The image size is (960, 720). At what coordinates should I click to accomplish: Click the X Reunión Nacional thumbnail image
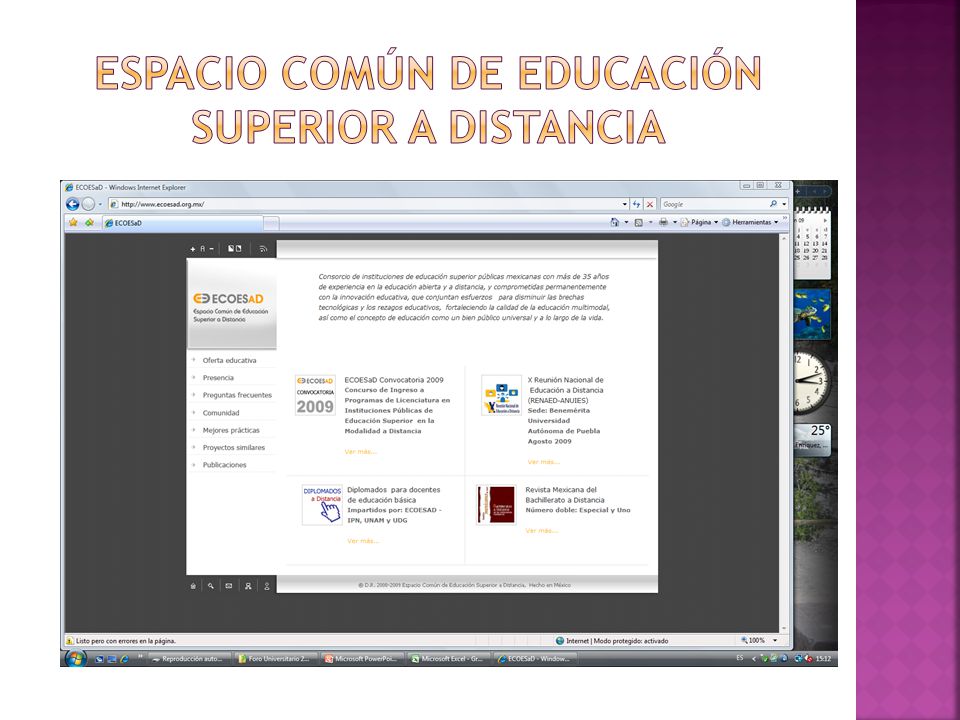coord(501,395)
